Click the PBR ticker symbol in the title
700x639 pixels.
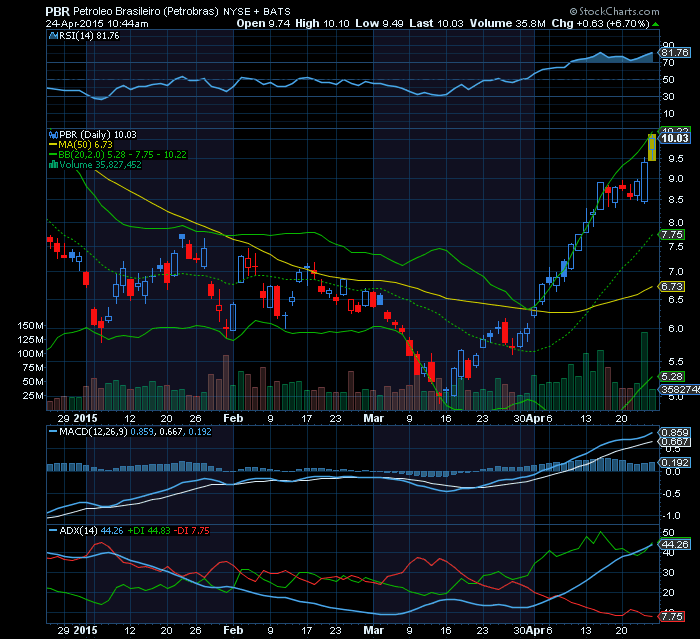point(58,11)
